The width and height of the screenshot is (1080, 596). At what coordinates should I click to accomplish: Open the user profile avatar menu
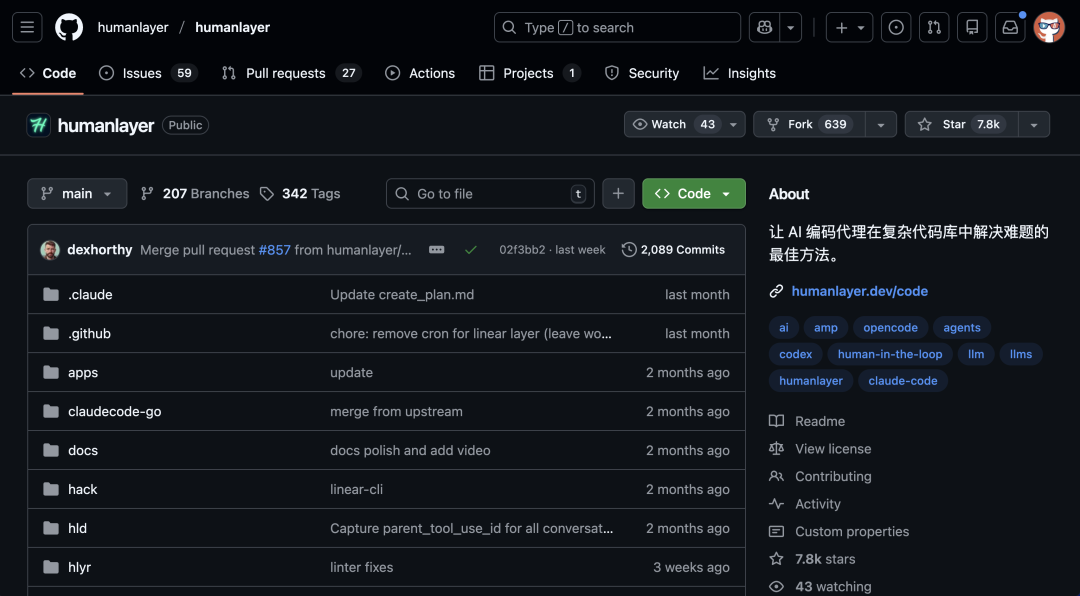click(1049, 28)
